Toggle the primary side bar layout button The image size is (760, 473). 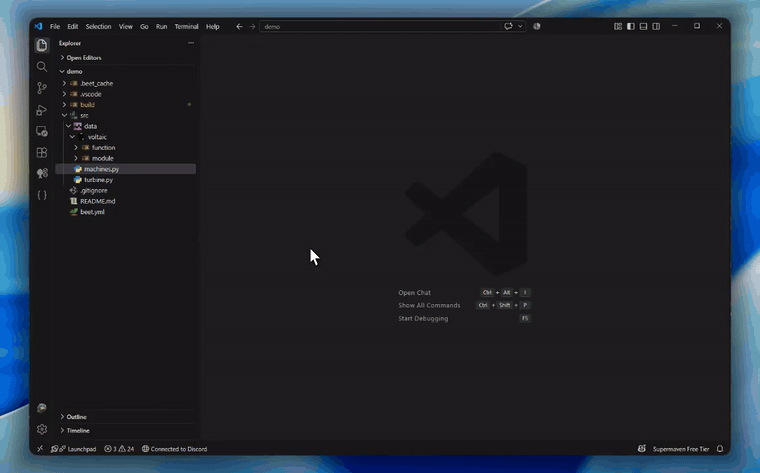631,26
